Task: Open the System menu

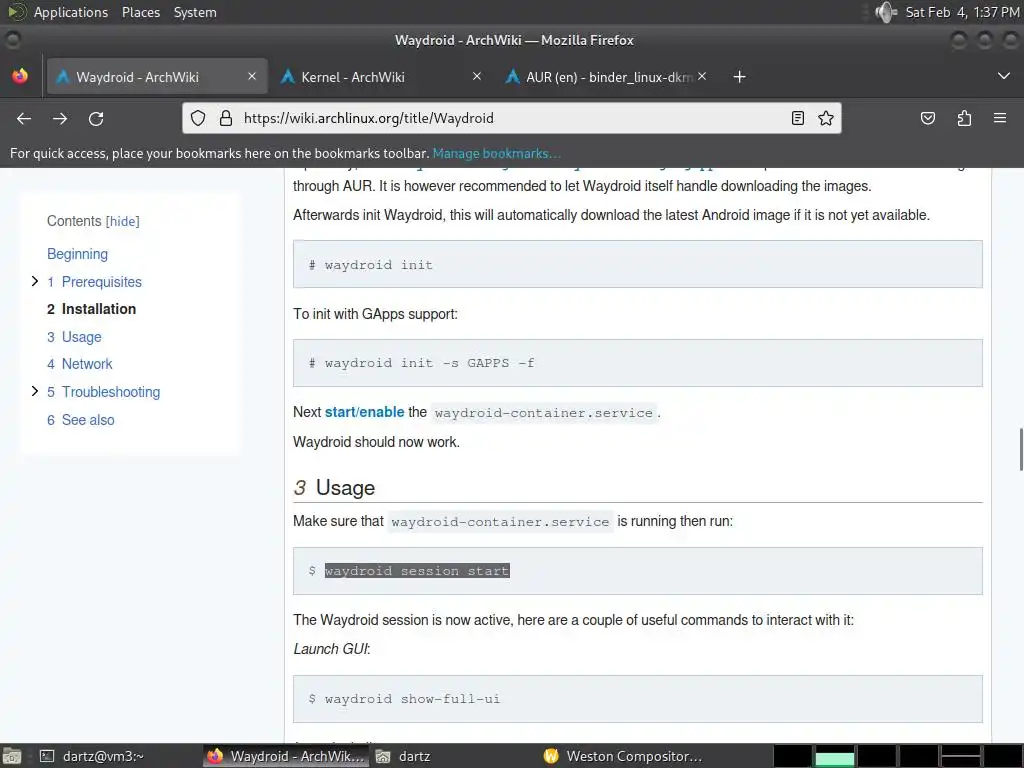Action: click(195, 12)
